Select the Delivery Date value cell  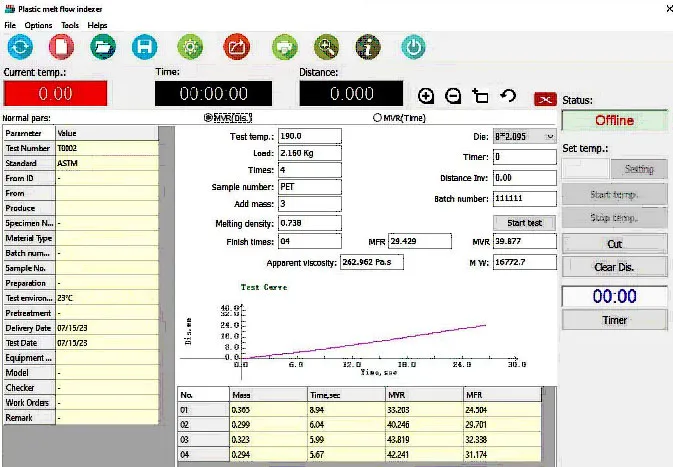(107, 328)
